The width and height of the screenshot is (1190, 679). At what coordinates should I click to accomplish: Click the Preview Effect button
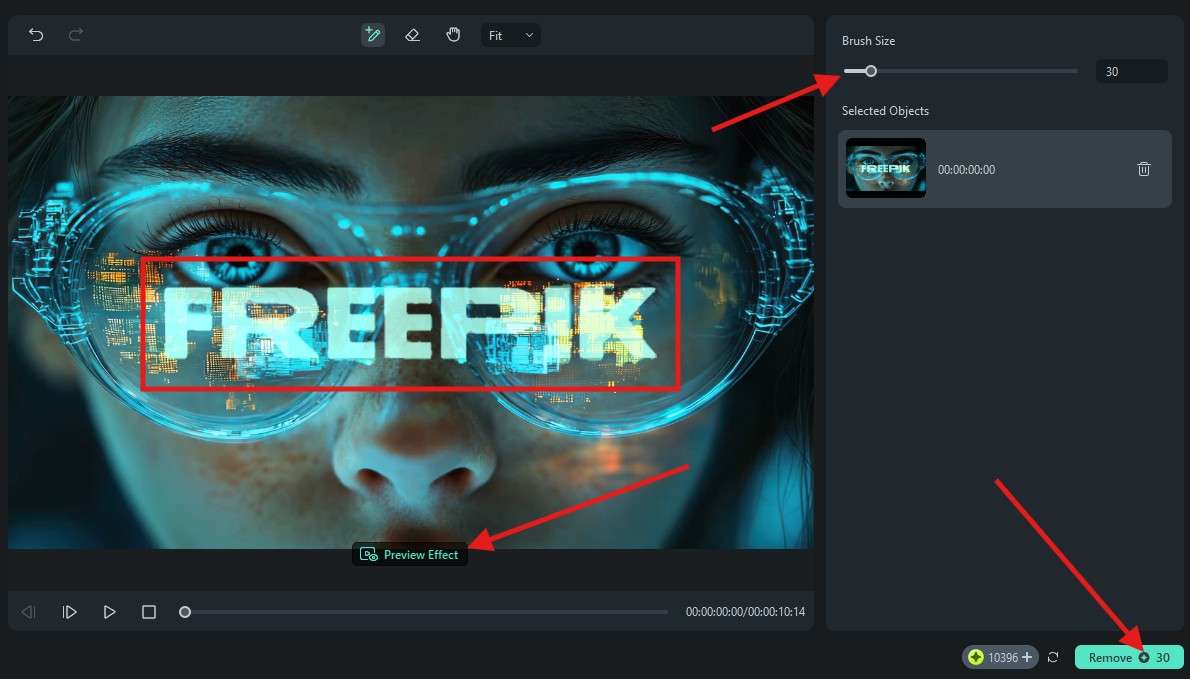click(x=410, y=555)
